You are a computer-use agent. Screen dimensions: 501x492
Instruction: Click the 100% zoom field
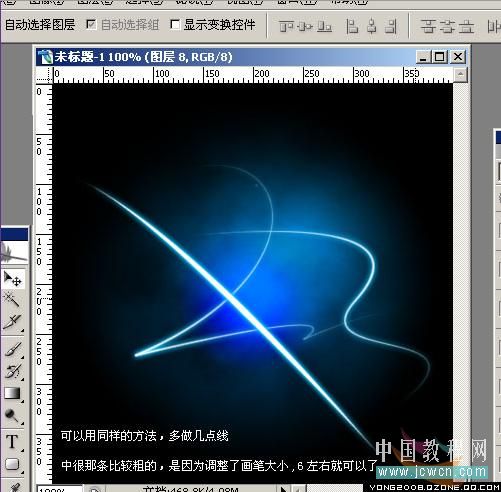59,489
